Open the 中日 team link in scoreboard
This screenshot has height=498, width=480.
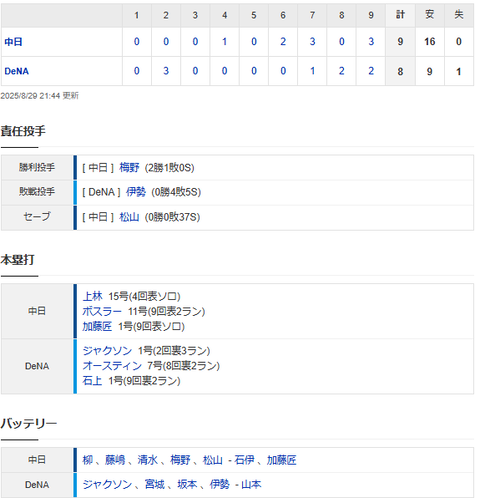tap(13, 42)
